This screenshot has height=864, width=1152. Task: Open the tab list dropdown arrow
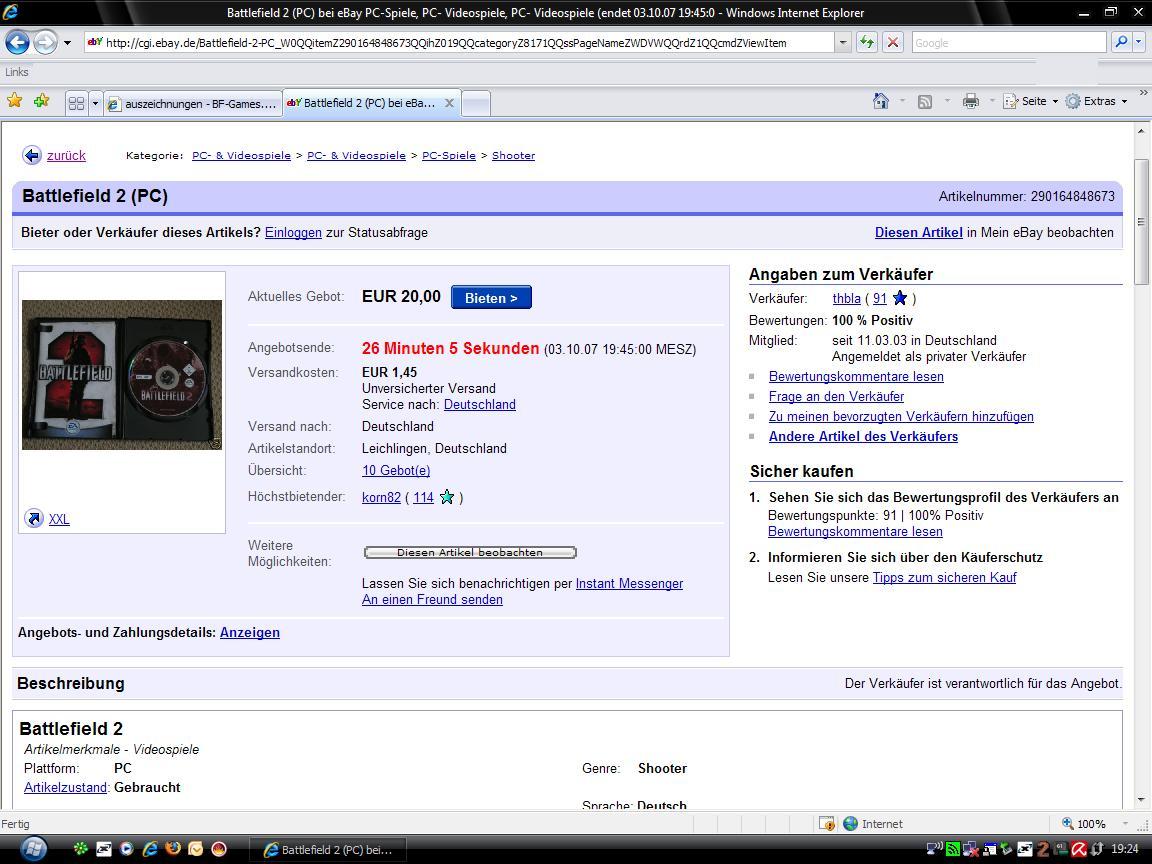[95, 104]
